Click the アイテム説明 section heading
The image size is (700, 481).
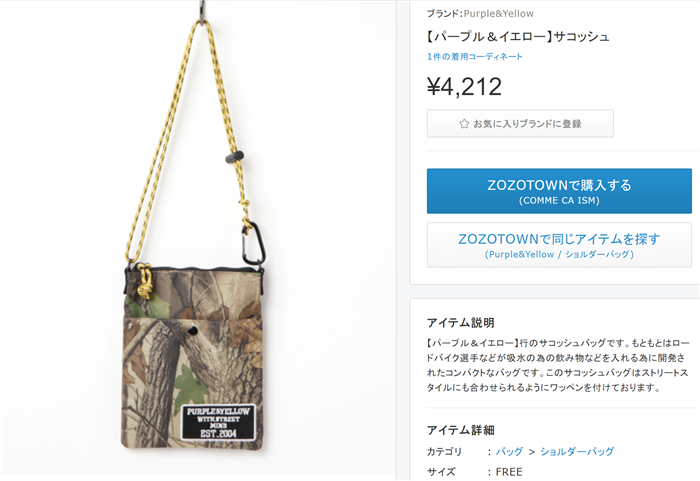[460, 322]
